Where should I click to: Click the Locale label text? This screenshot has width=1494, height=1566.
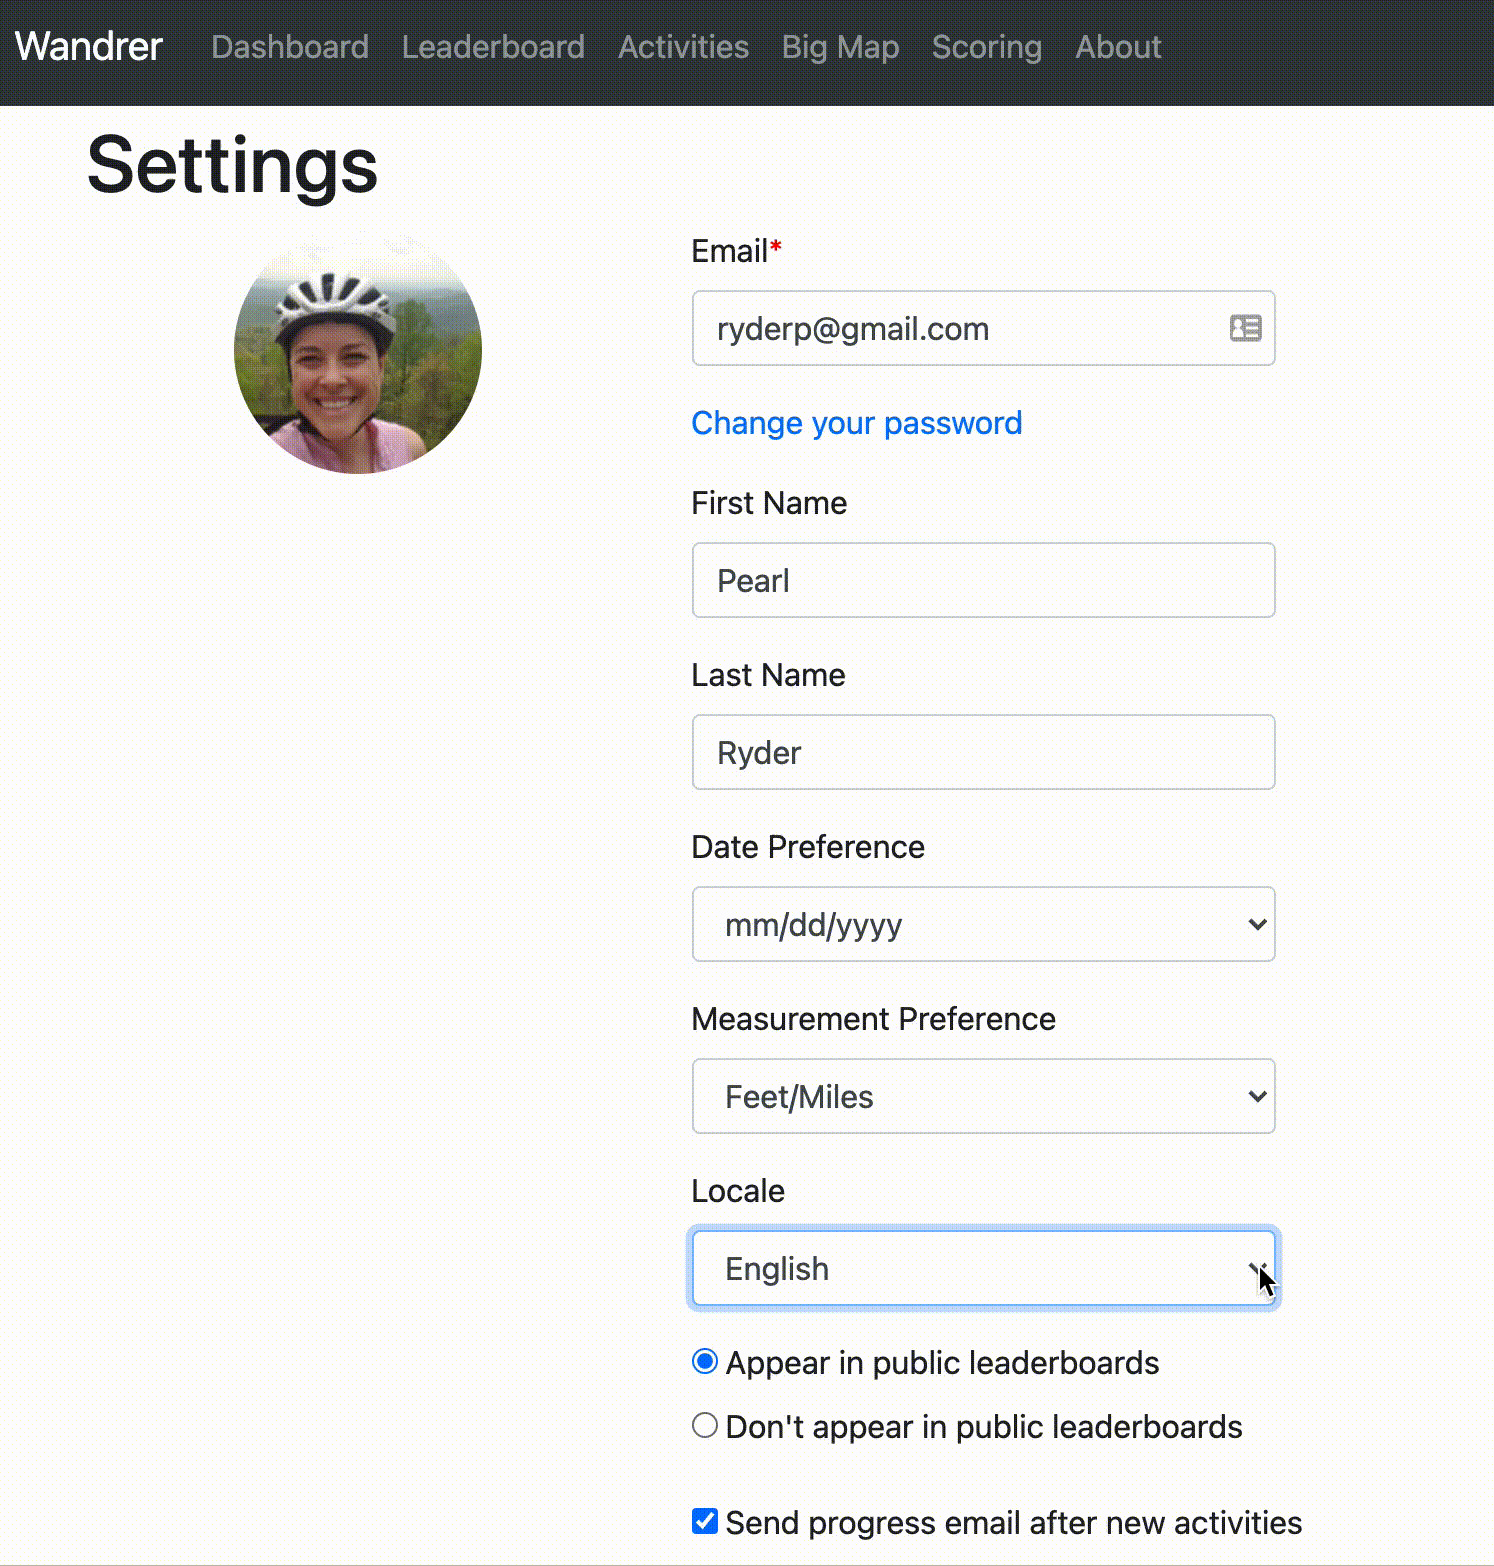738,1191
